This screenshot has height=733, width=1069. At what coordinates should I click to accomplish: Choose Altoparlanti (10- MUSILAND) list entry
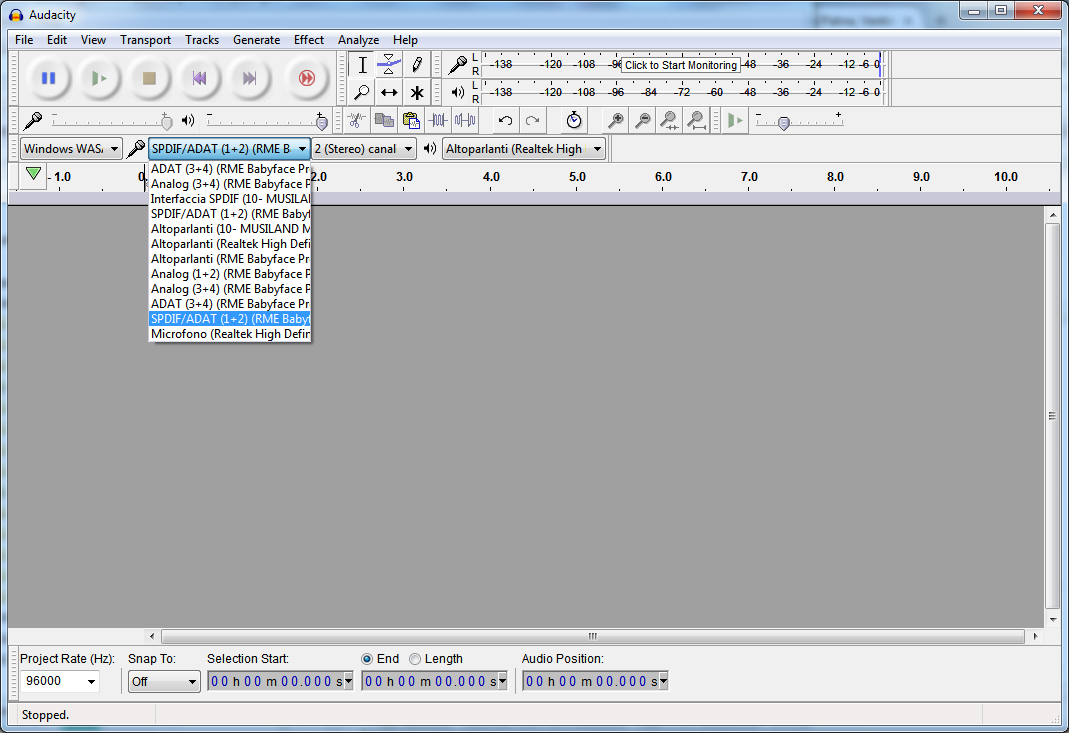230,228
